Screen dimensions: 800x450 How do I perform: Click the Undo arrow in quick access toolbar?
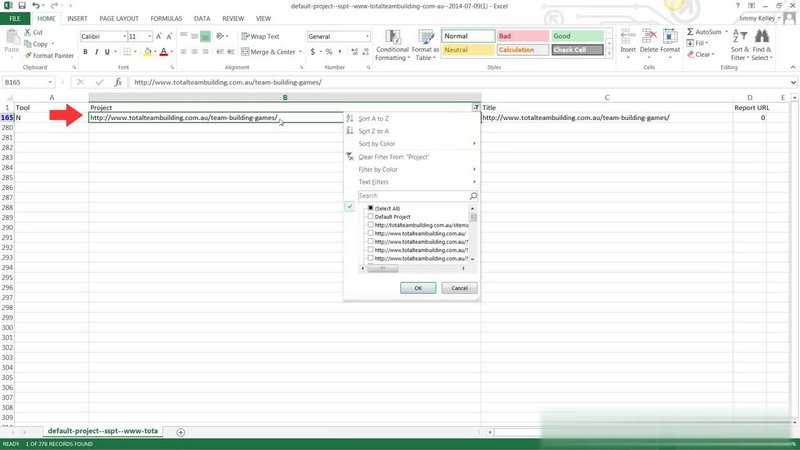click(x=36, y=6)
